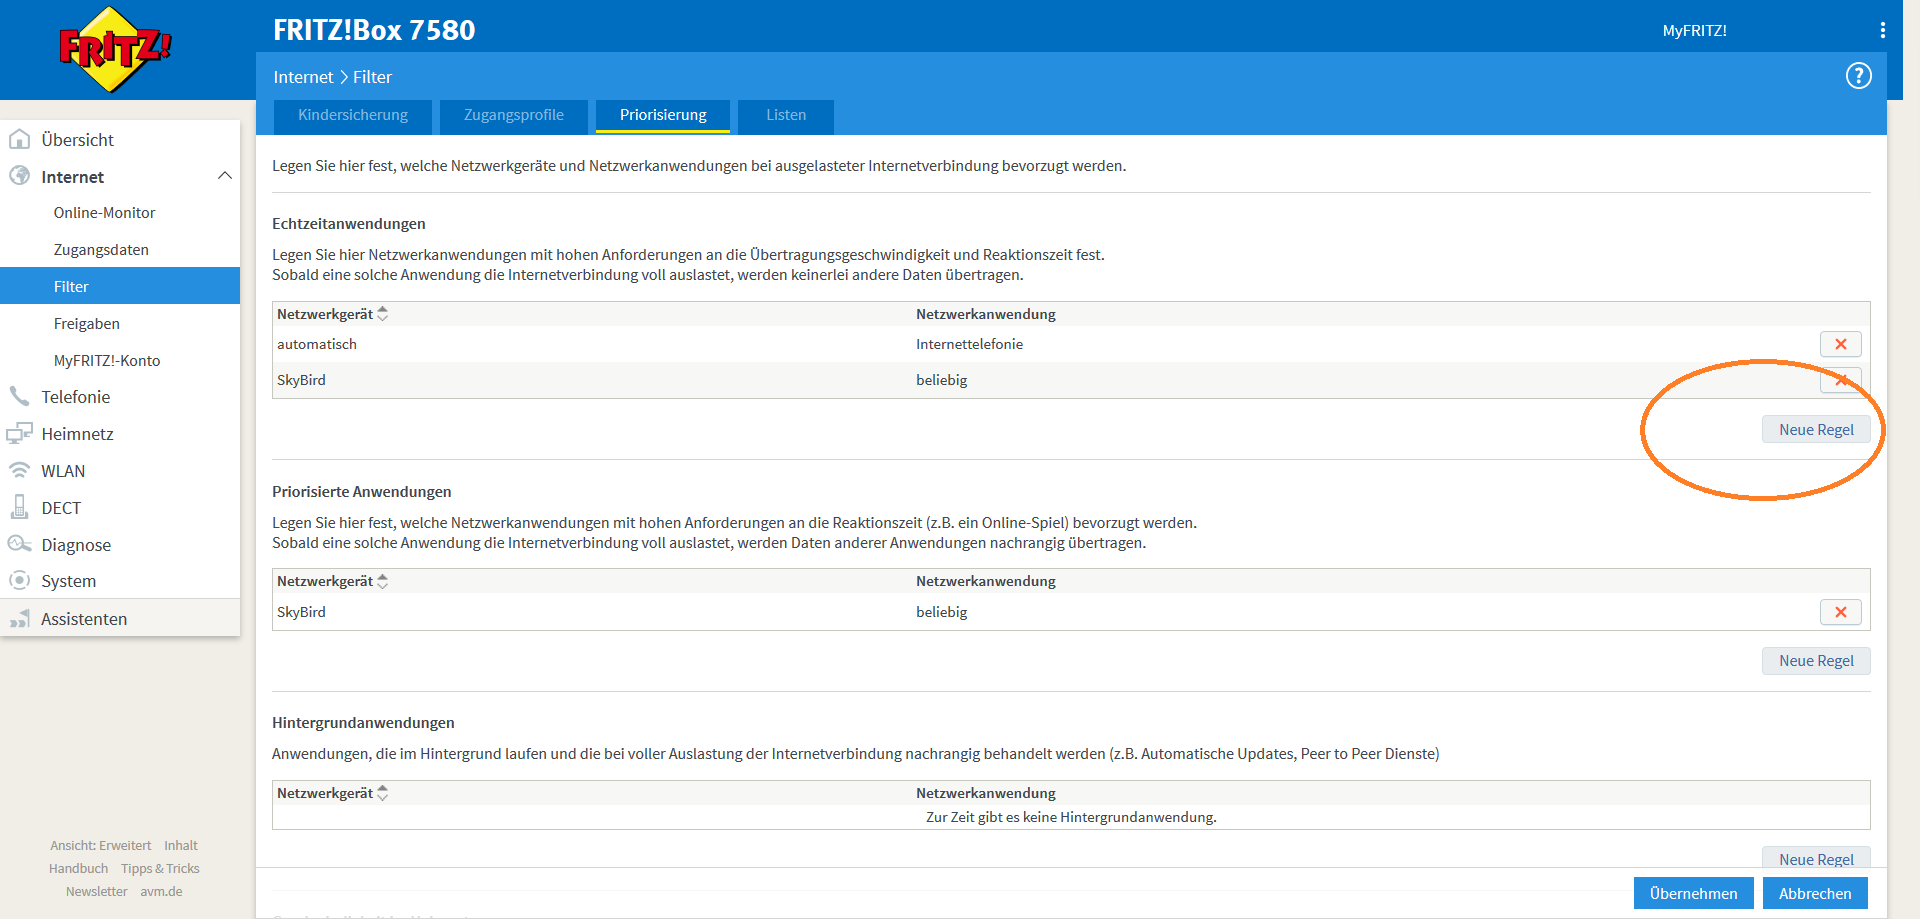Click the Telefonie phone handset icon
1920x919 pixels.
(x=19, y=396)
